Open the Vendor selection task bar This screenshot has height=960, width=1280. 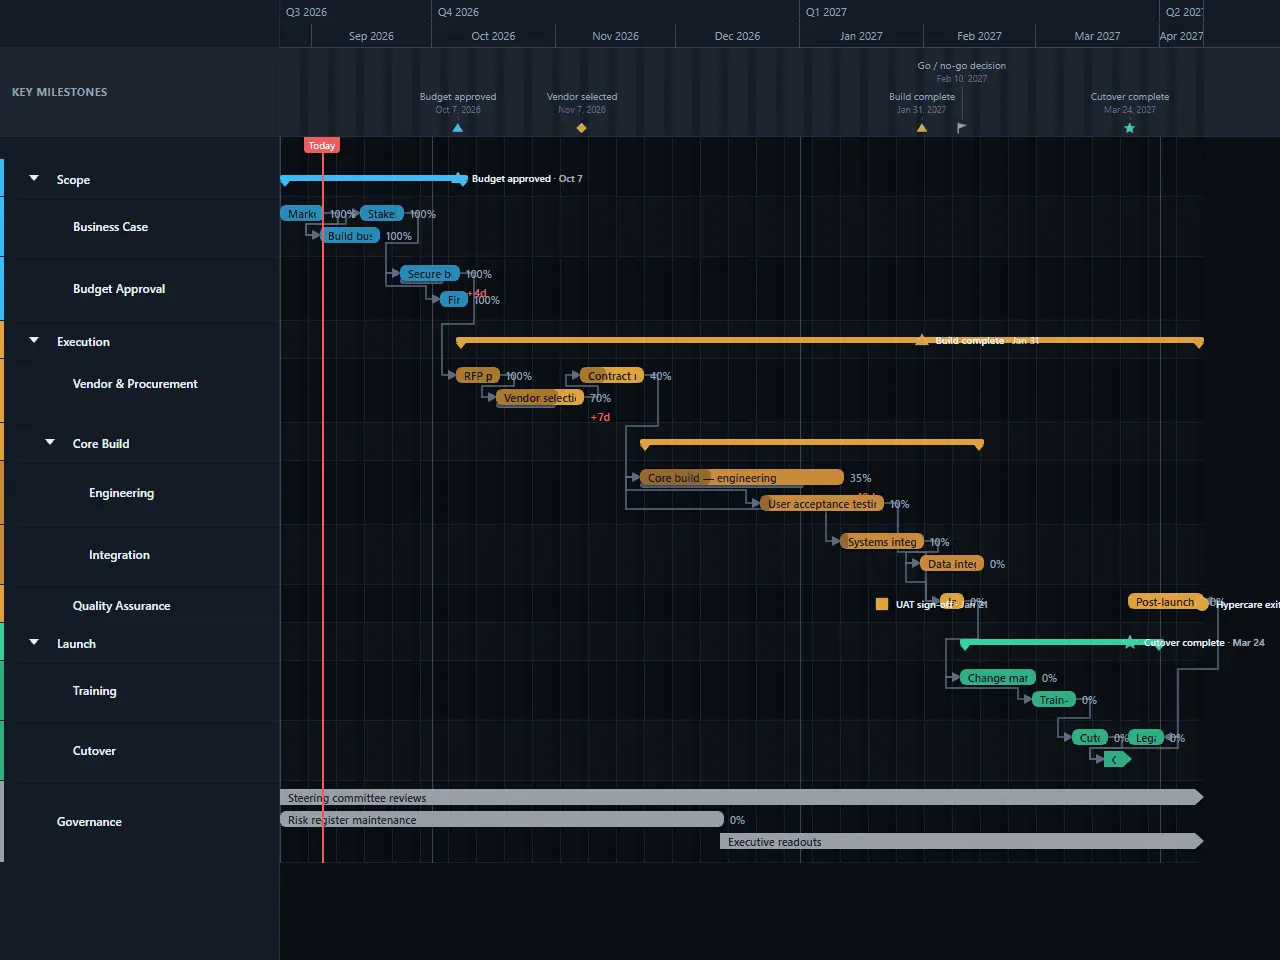[x=540, y=398]
